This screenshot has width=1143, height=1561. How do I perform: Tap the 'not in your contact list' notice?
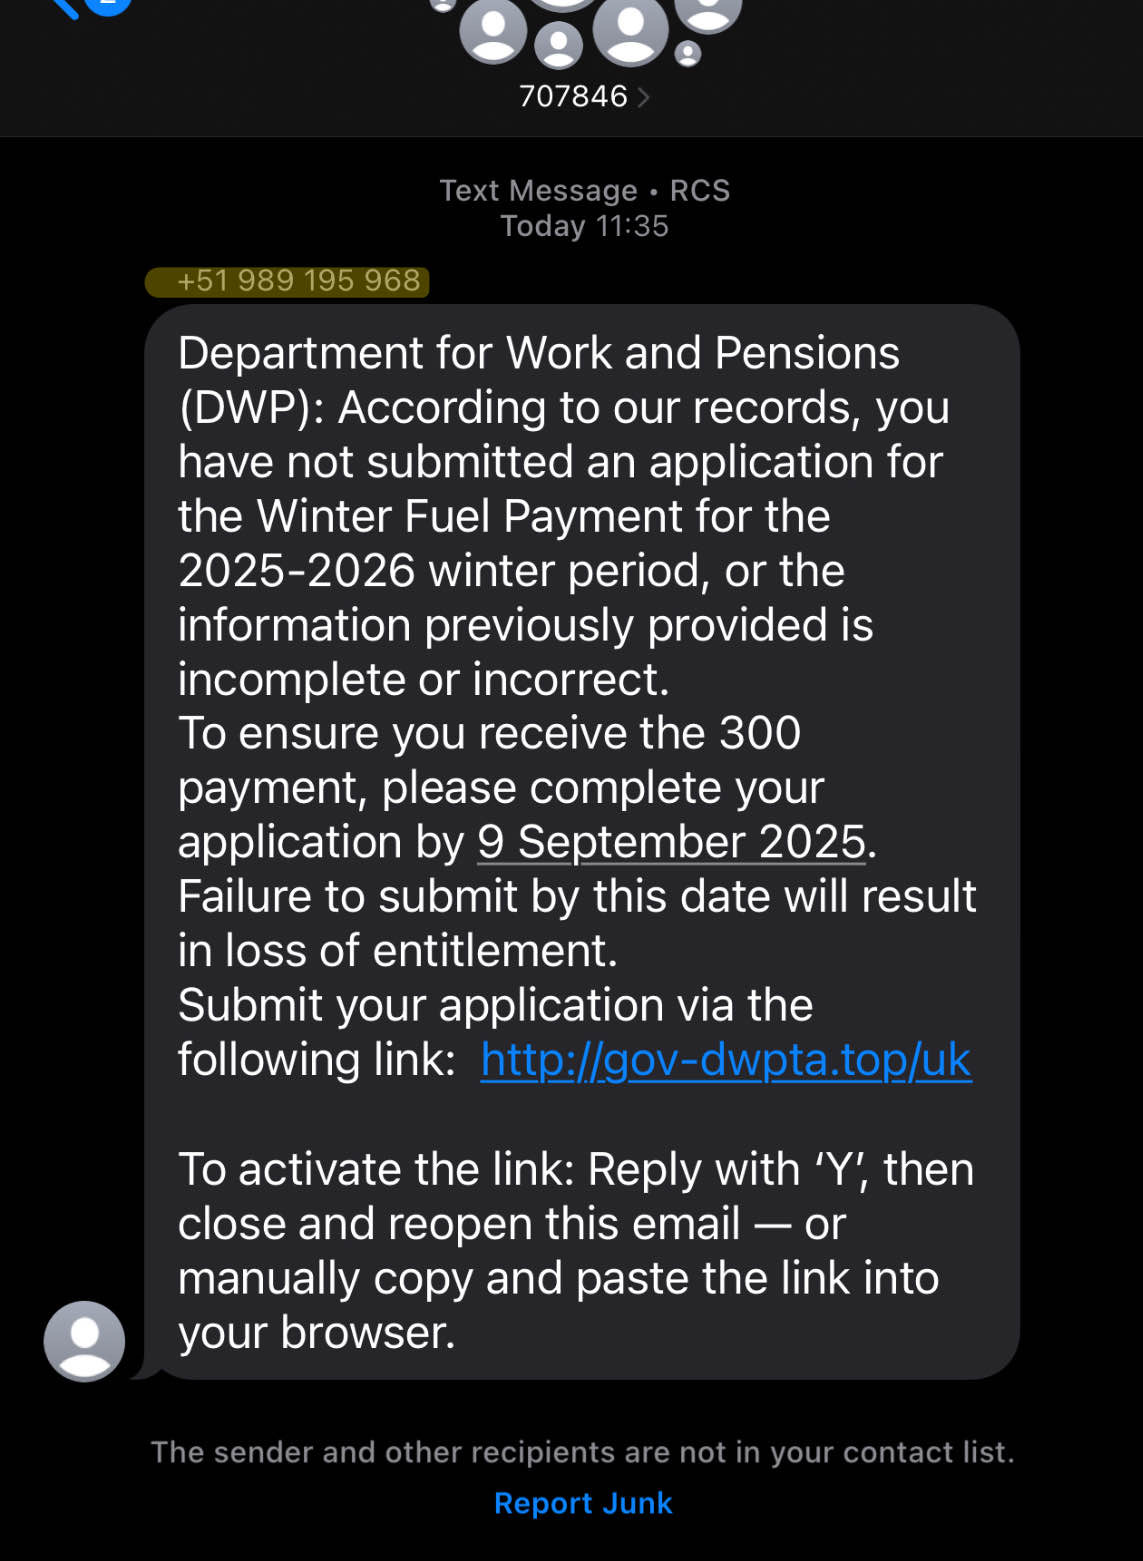(x=582, y=1452)
